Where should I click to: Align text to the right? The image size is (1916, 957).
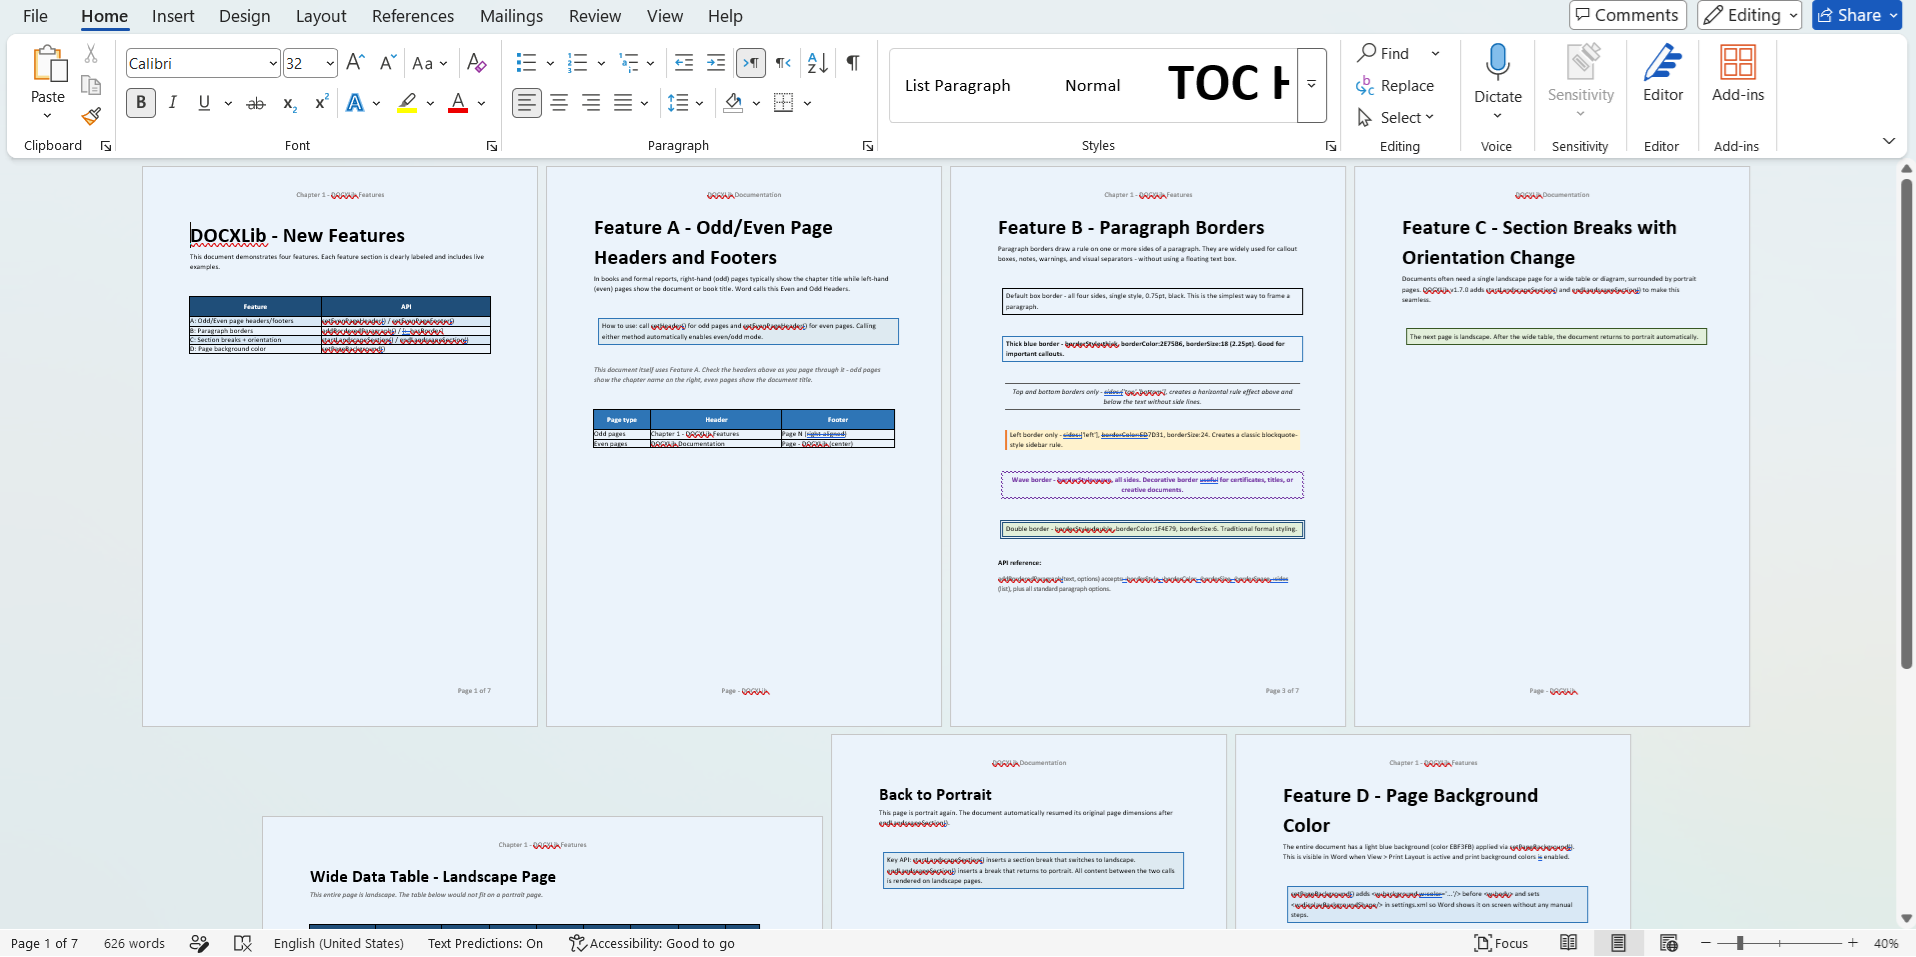591,103
